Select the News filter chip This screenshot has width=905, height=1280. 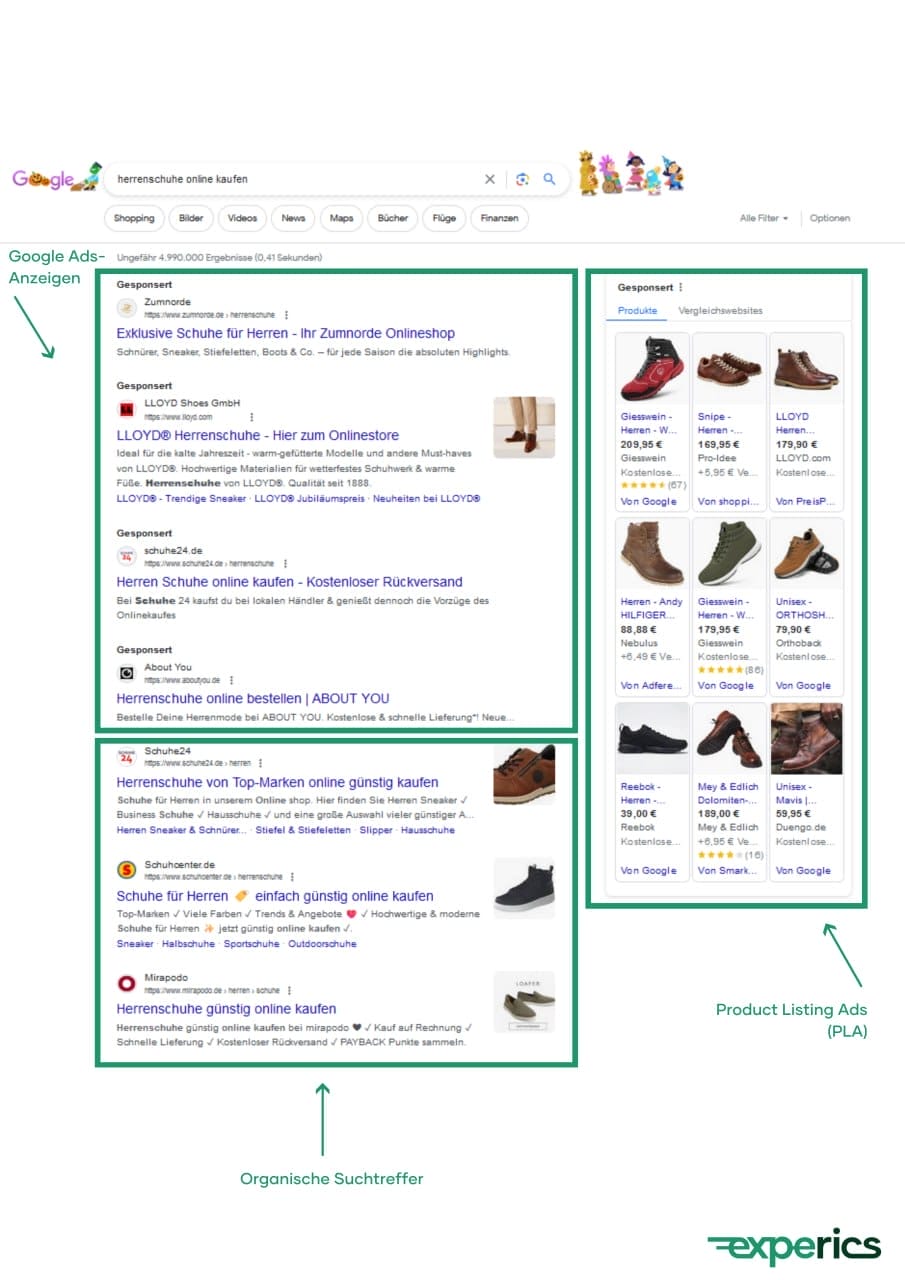pos(293,218)
